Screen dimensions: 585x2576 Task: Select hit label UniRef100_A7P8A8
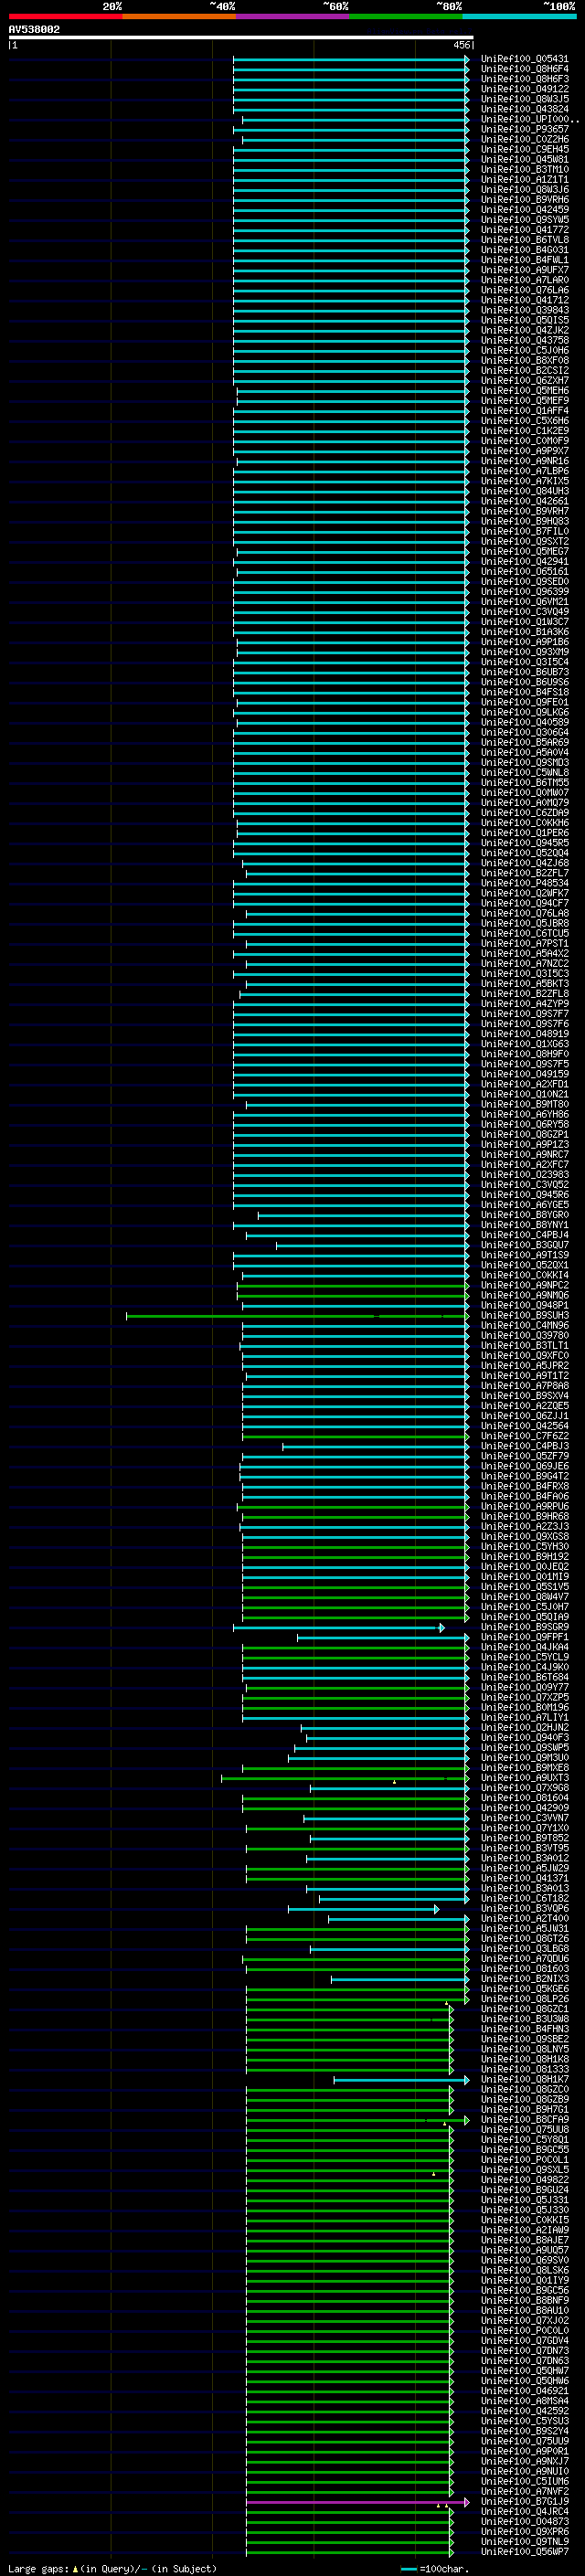[524, 1386]
